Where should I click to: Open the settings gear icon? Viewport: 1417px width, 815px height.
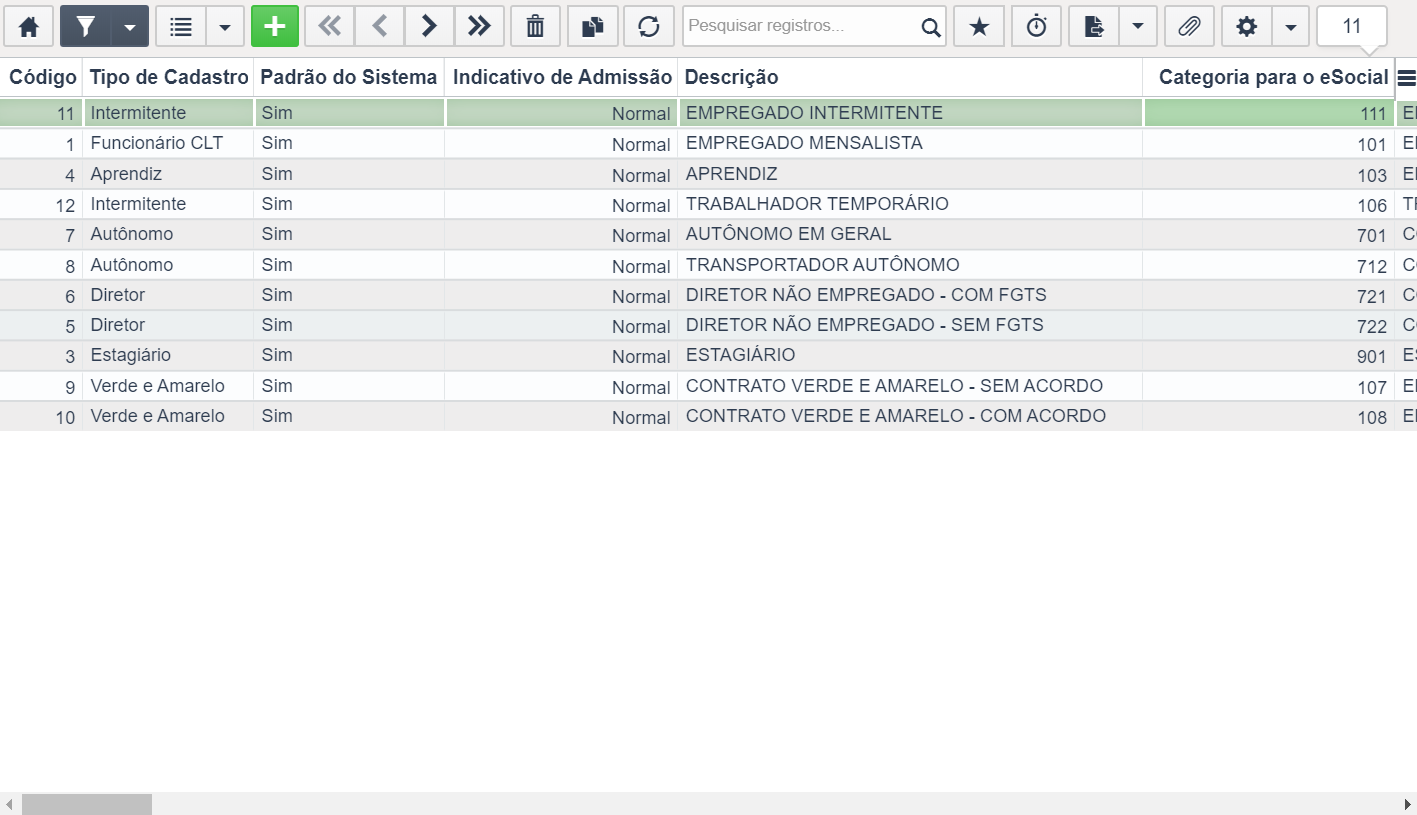pyautogui.click(x=1247, y=26)
